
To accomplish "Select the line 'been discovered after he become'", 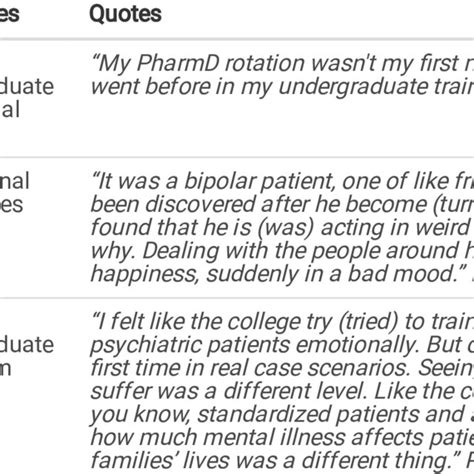I will pyautogui.click(x=282, y=204).
